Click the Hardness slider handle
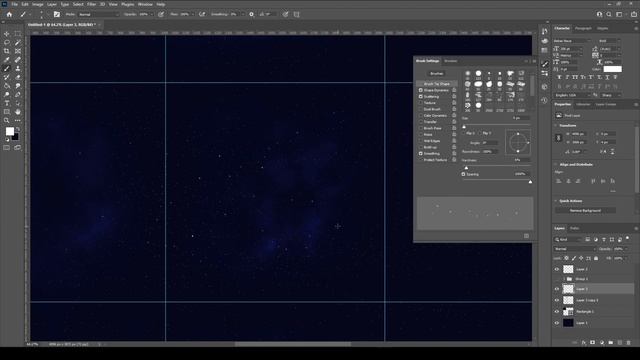The height and width of the screenshot is (360, 640). (x=466, y=168)
